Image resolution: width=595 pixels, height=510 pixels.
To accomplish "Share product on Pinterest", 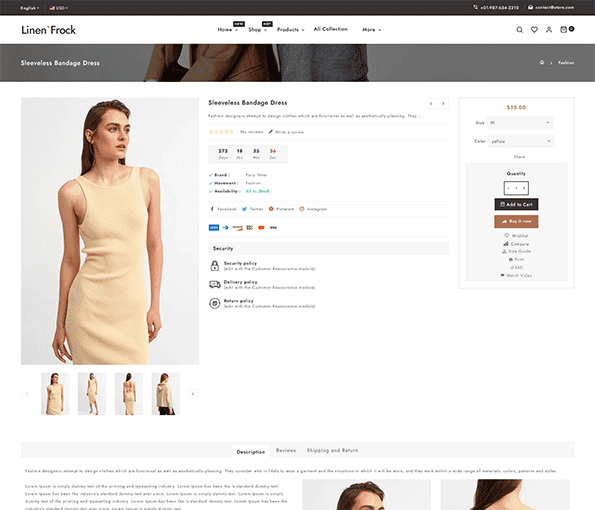I will [281, 209].
